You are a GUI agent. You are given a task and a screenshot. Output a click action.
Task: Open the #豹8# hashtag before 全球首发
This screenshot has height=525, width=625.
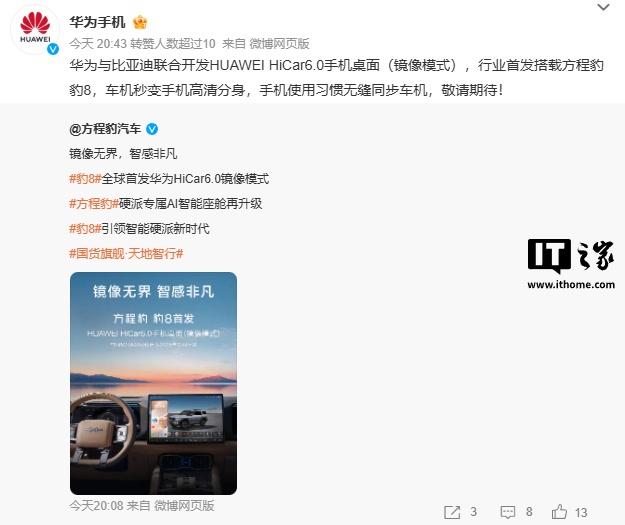tap(85, 179)
